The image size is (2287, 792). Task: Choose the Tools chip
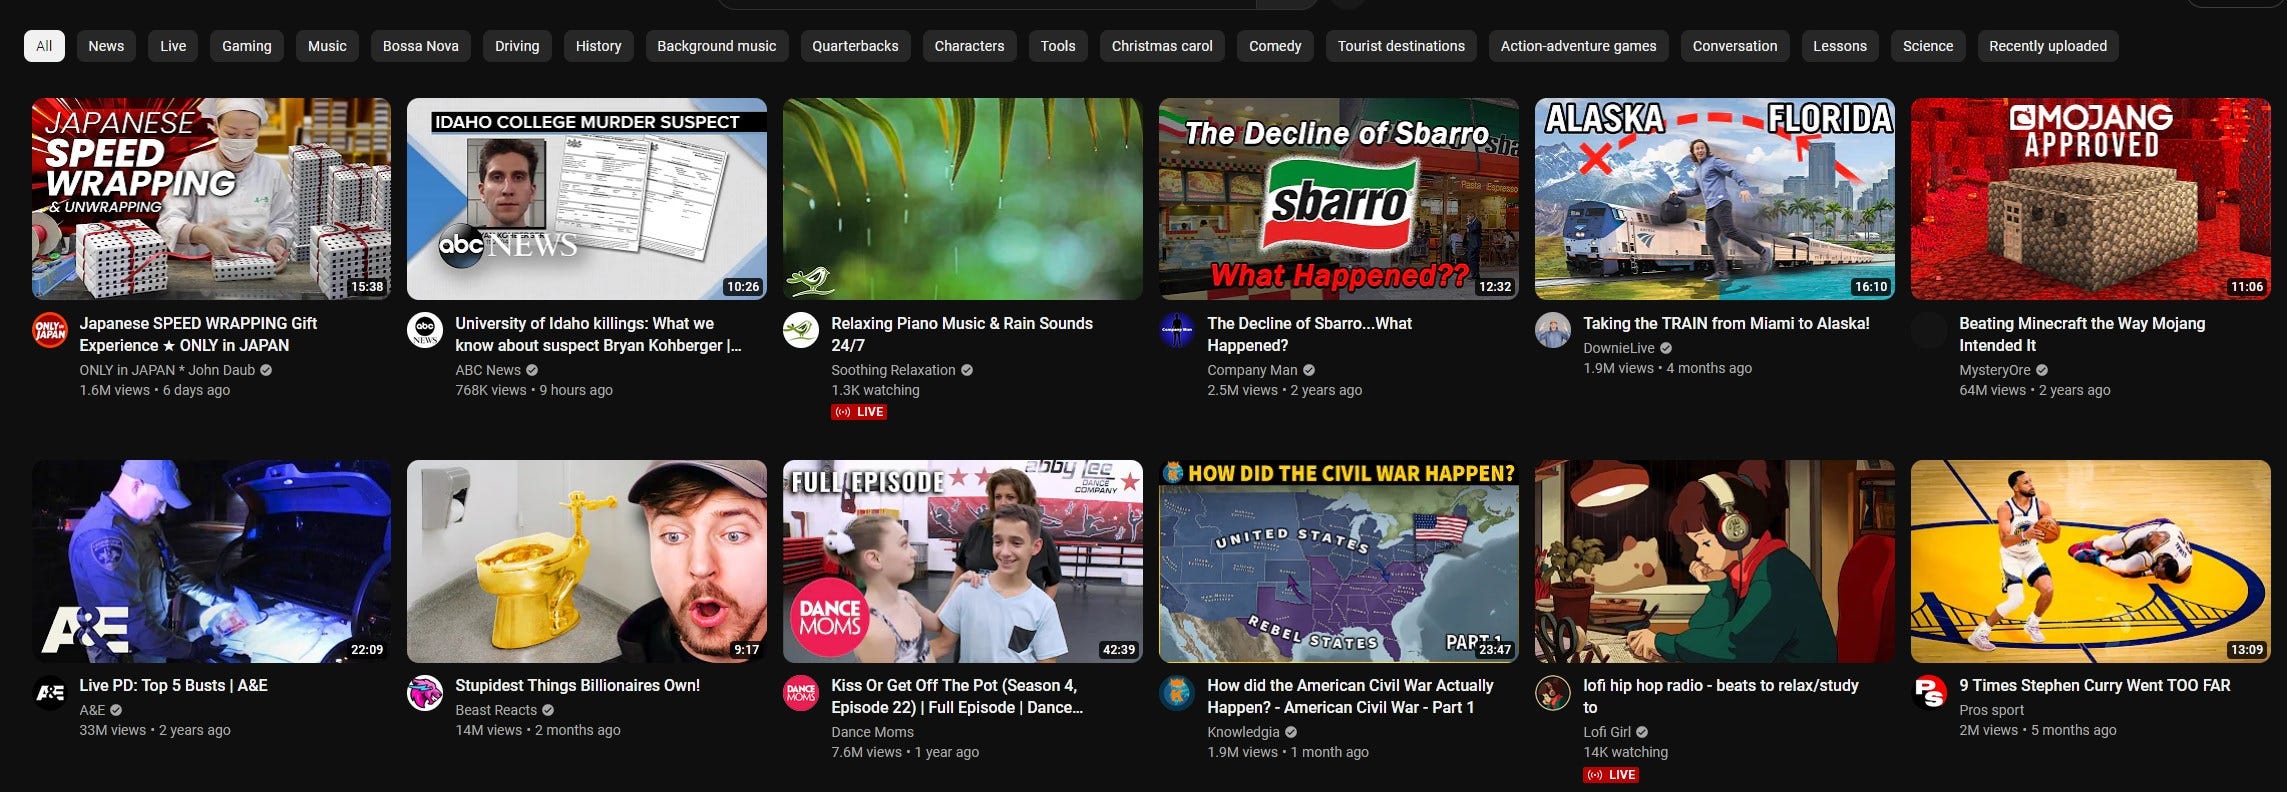point(1058,46)
